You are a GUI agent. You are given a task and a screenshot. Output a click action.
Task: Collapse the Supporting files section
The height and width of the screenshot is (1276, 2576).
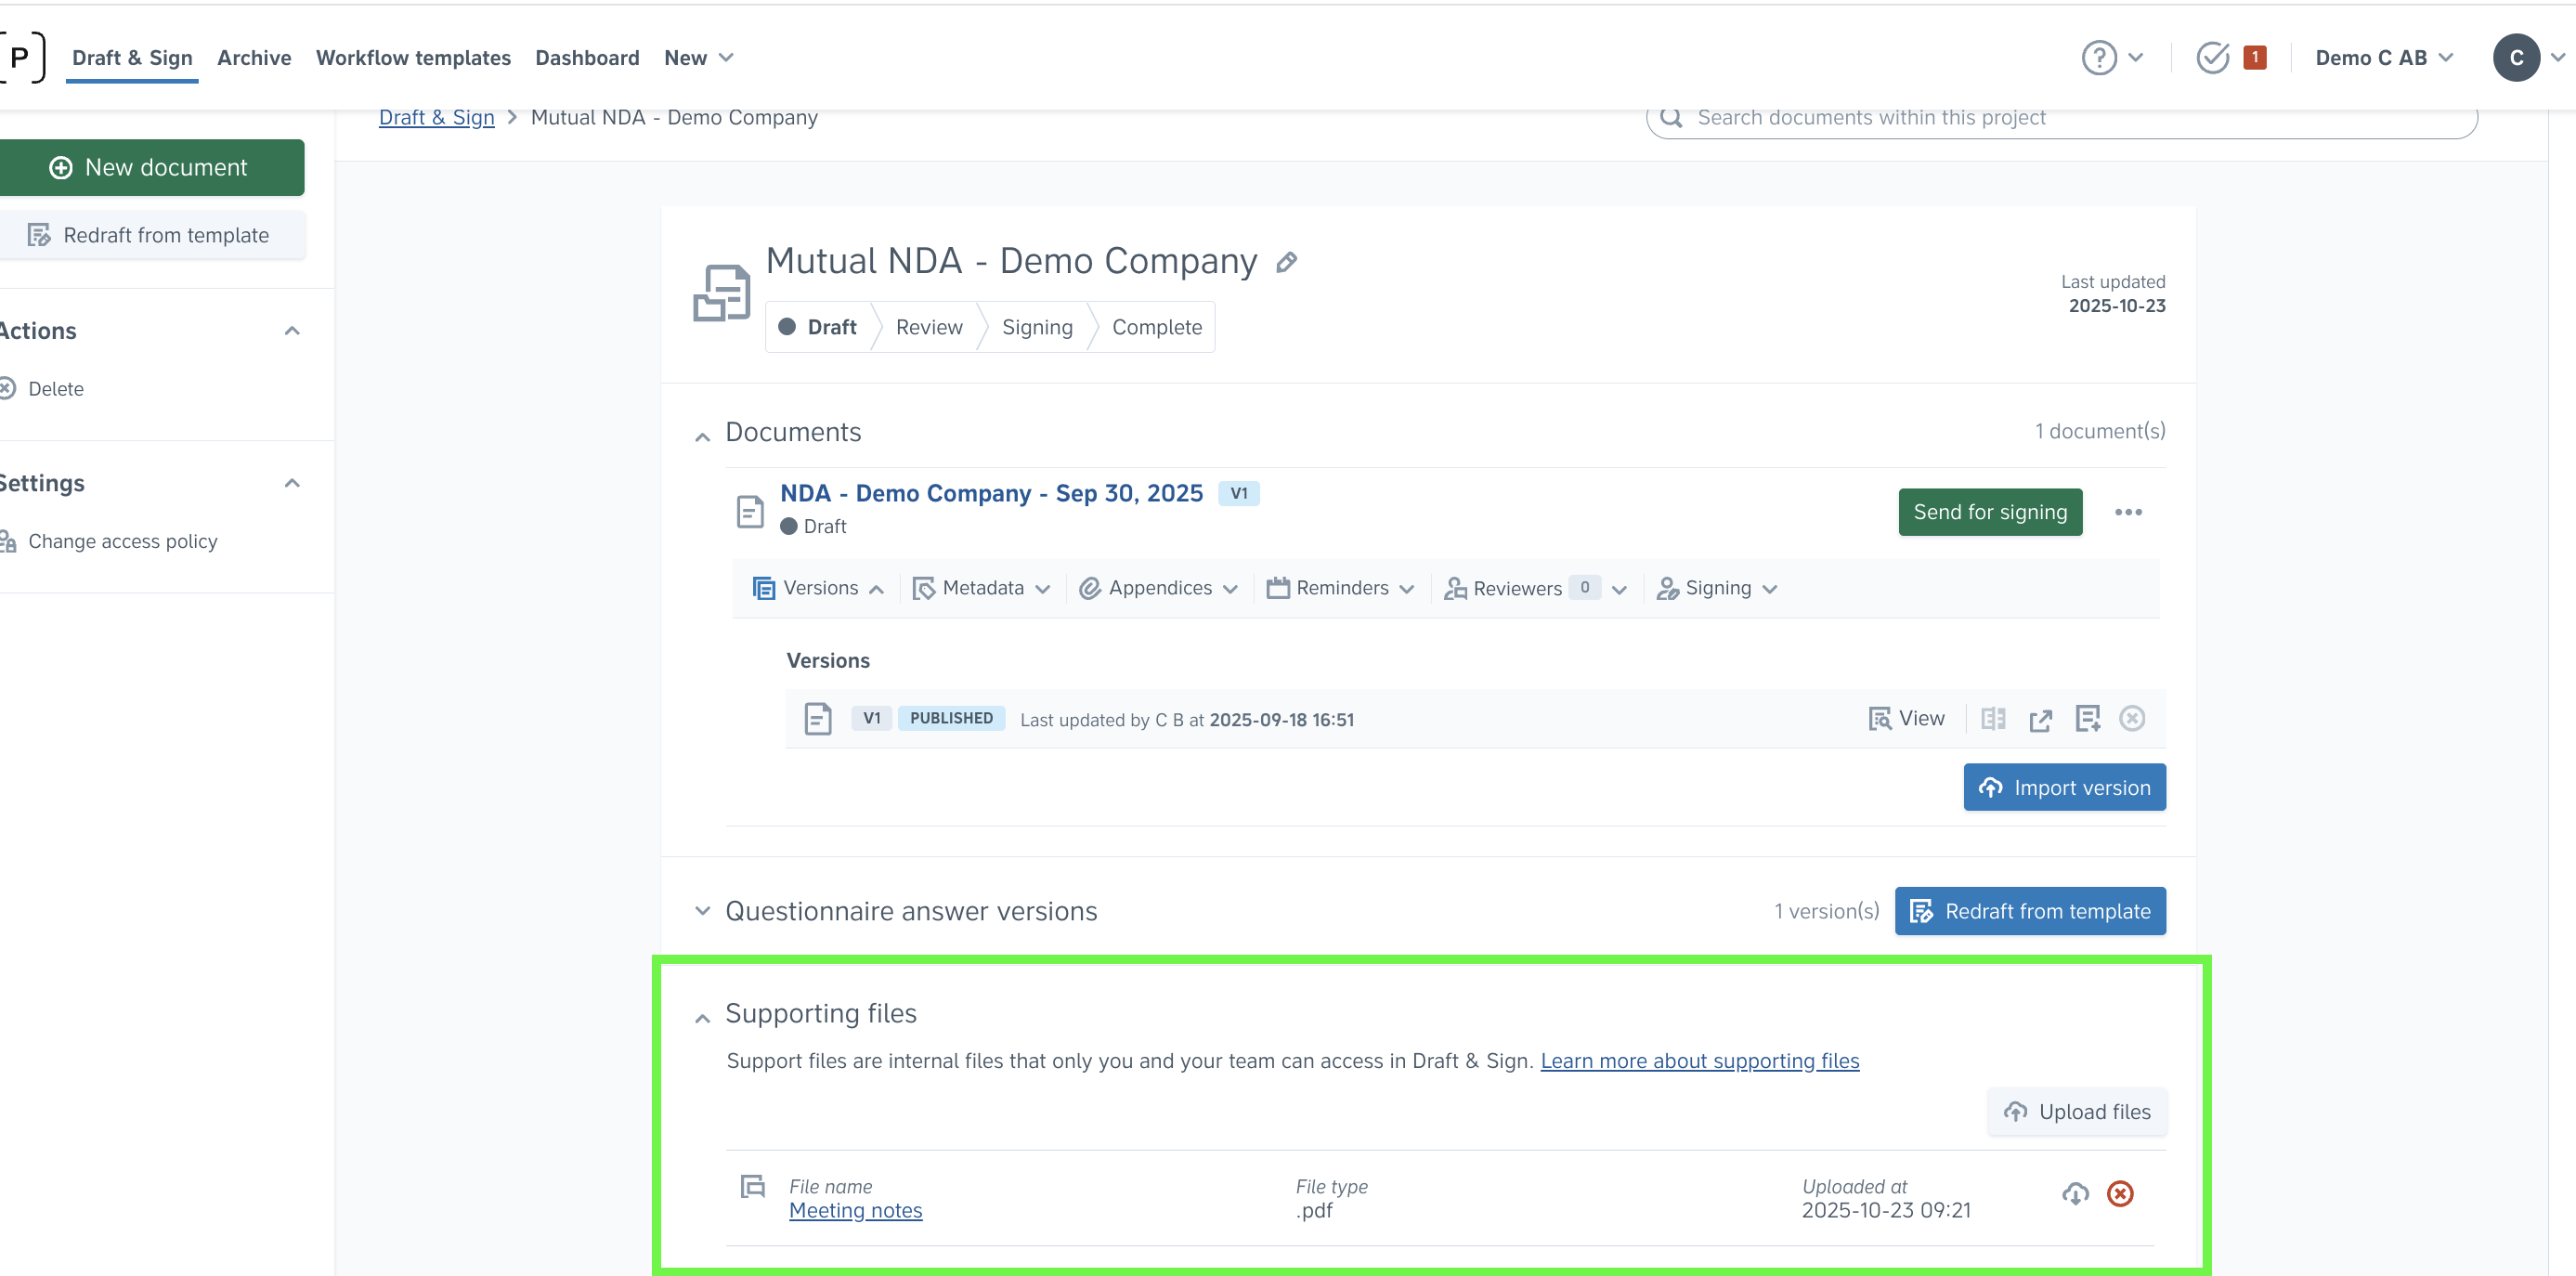click(x=702, y=1018)
